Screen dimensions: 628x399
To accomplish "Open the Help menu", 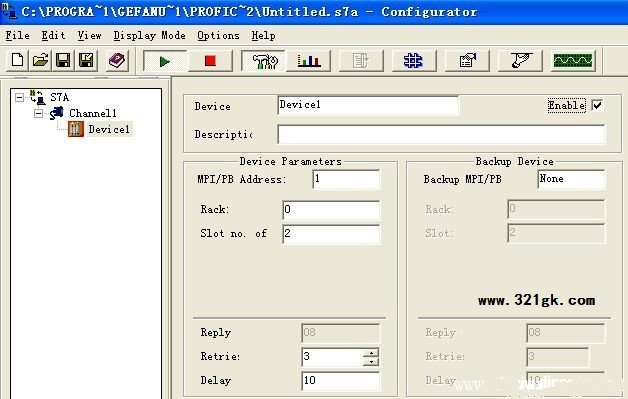I will pyautogui.click(x=263, y=36).
